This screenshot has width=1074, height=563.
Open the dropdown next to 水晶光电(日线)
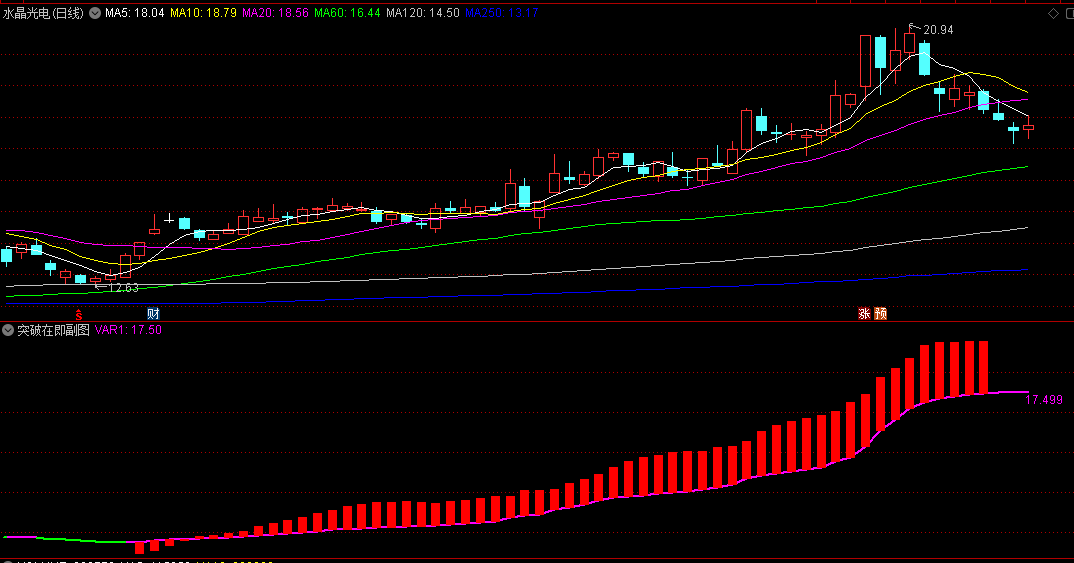point(95,13)
